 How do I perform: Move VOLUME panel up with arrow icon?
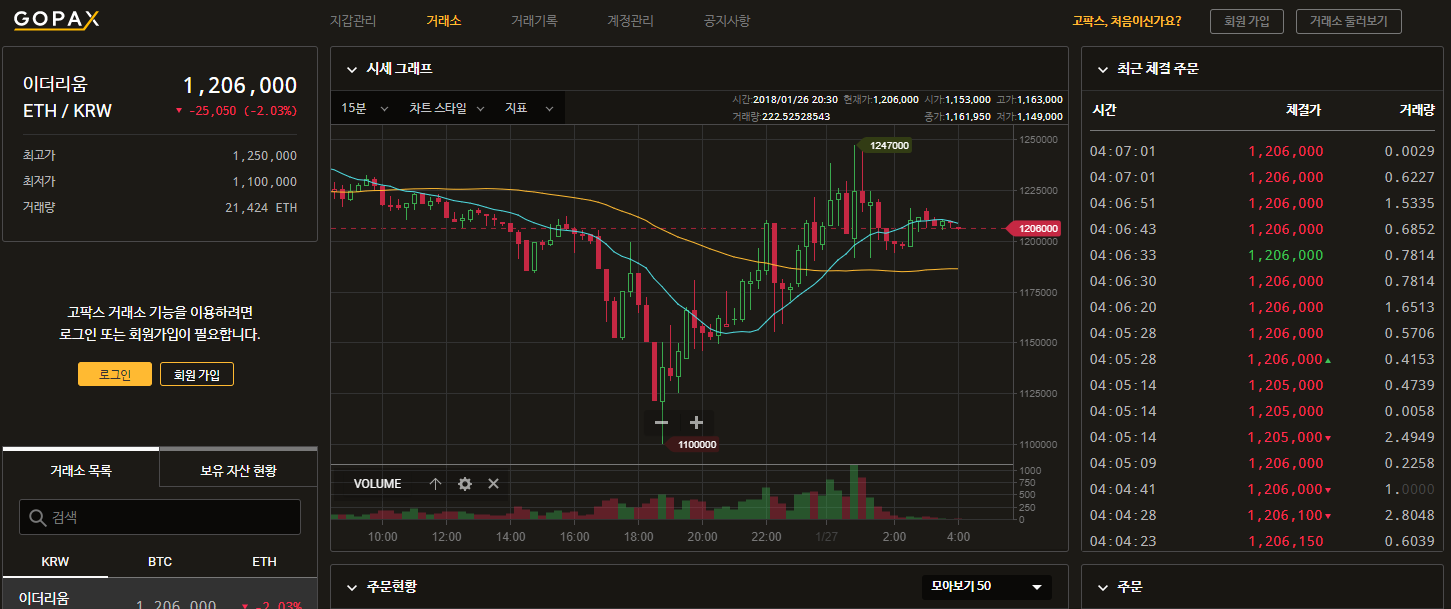point(435,484)
